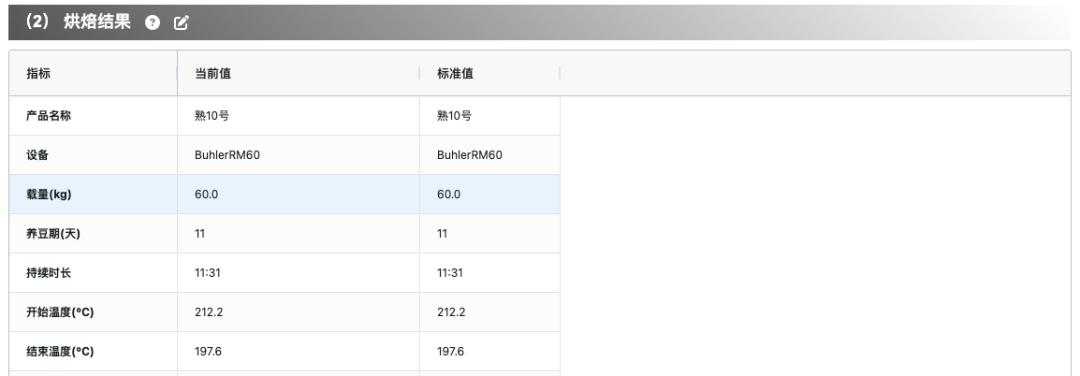The width and height of the screenshot is (1080, 376).
Task: Click 11 in 标准值 column of 养豆期 row
Action: click(442, 233)
